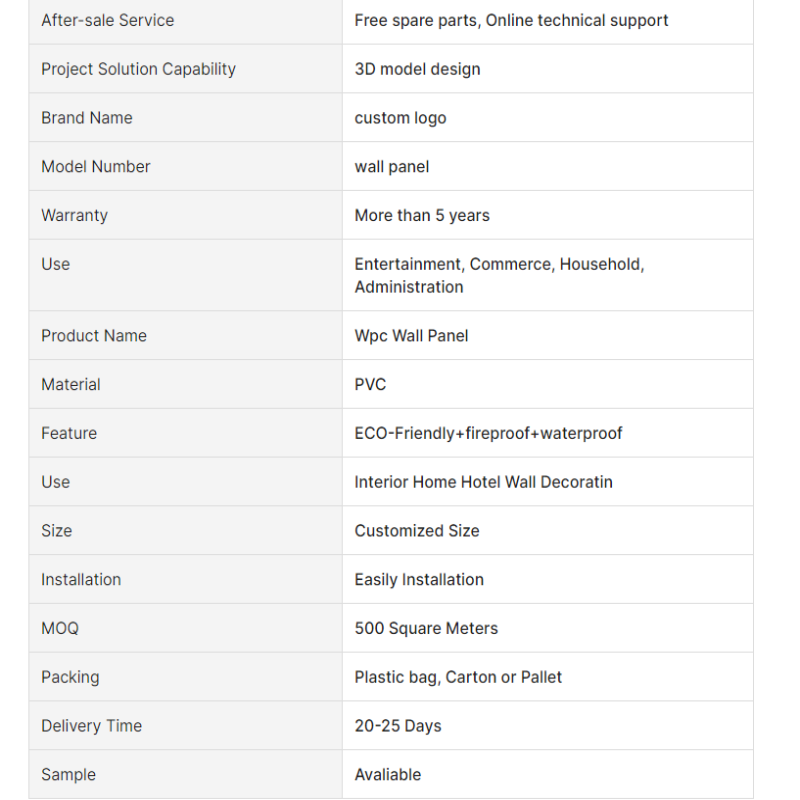The image size is (800, 800).
Task: Select the Free spare parts, Online technical support text
Action: (511, 20)
